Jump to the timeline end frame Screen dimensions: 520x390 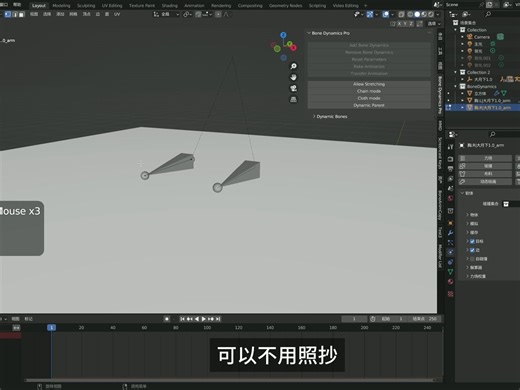(x=218, y=319)
